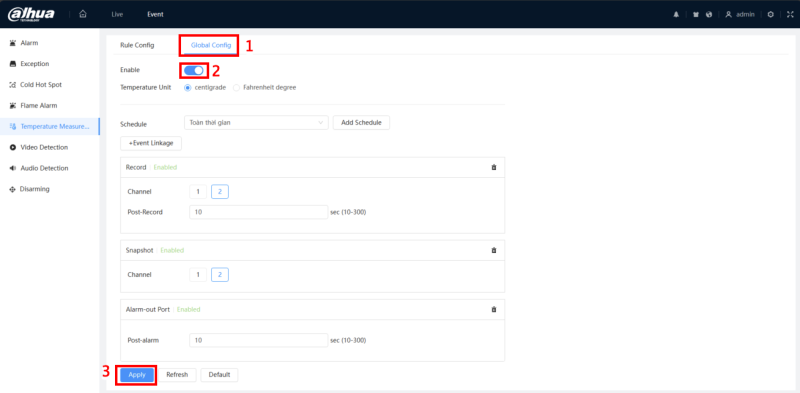The height and width of the screenshot is (393, 800).
Task: Open the language globe icon
Action: click(x=709, y=14)
